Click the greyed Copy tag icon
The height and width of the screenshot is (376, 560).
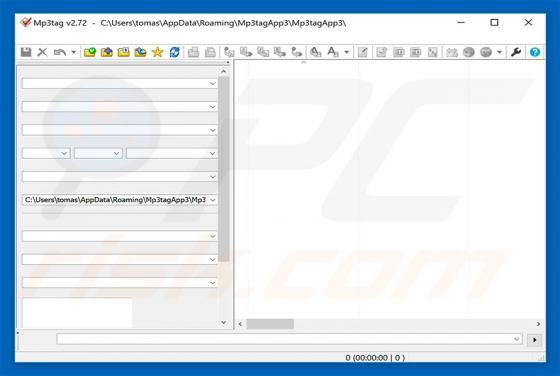click(x=193, y=52)
